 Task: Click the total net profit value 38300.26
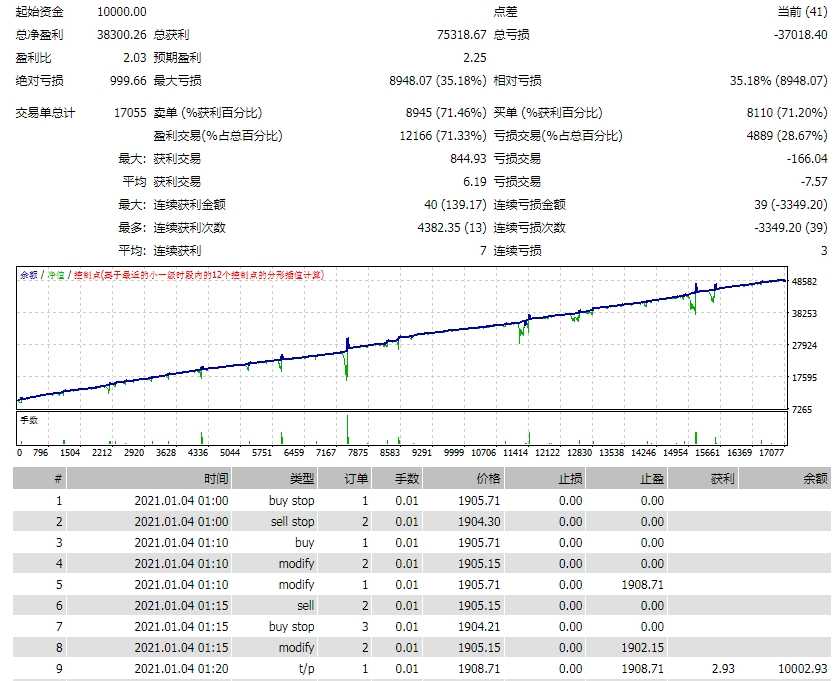tap(122, 35)
